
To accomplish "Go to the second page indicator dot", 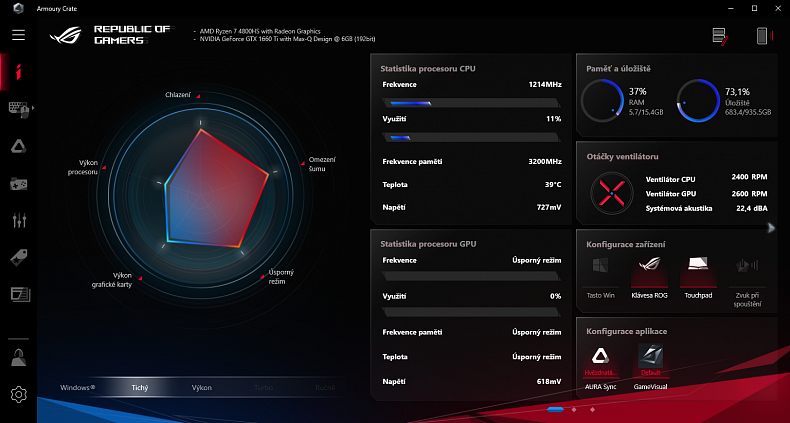I will 574,409.
